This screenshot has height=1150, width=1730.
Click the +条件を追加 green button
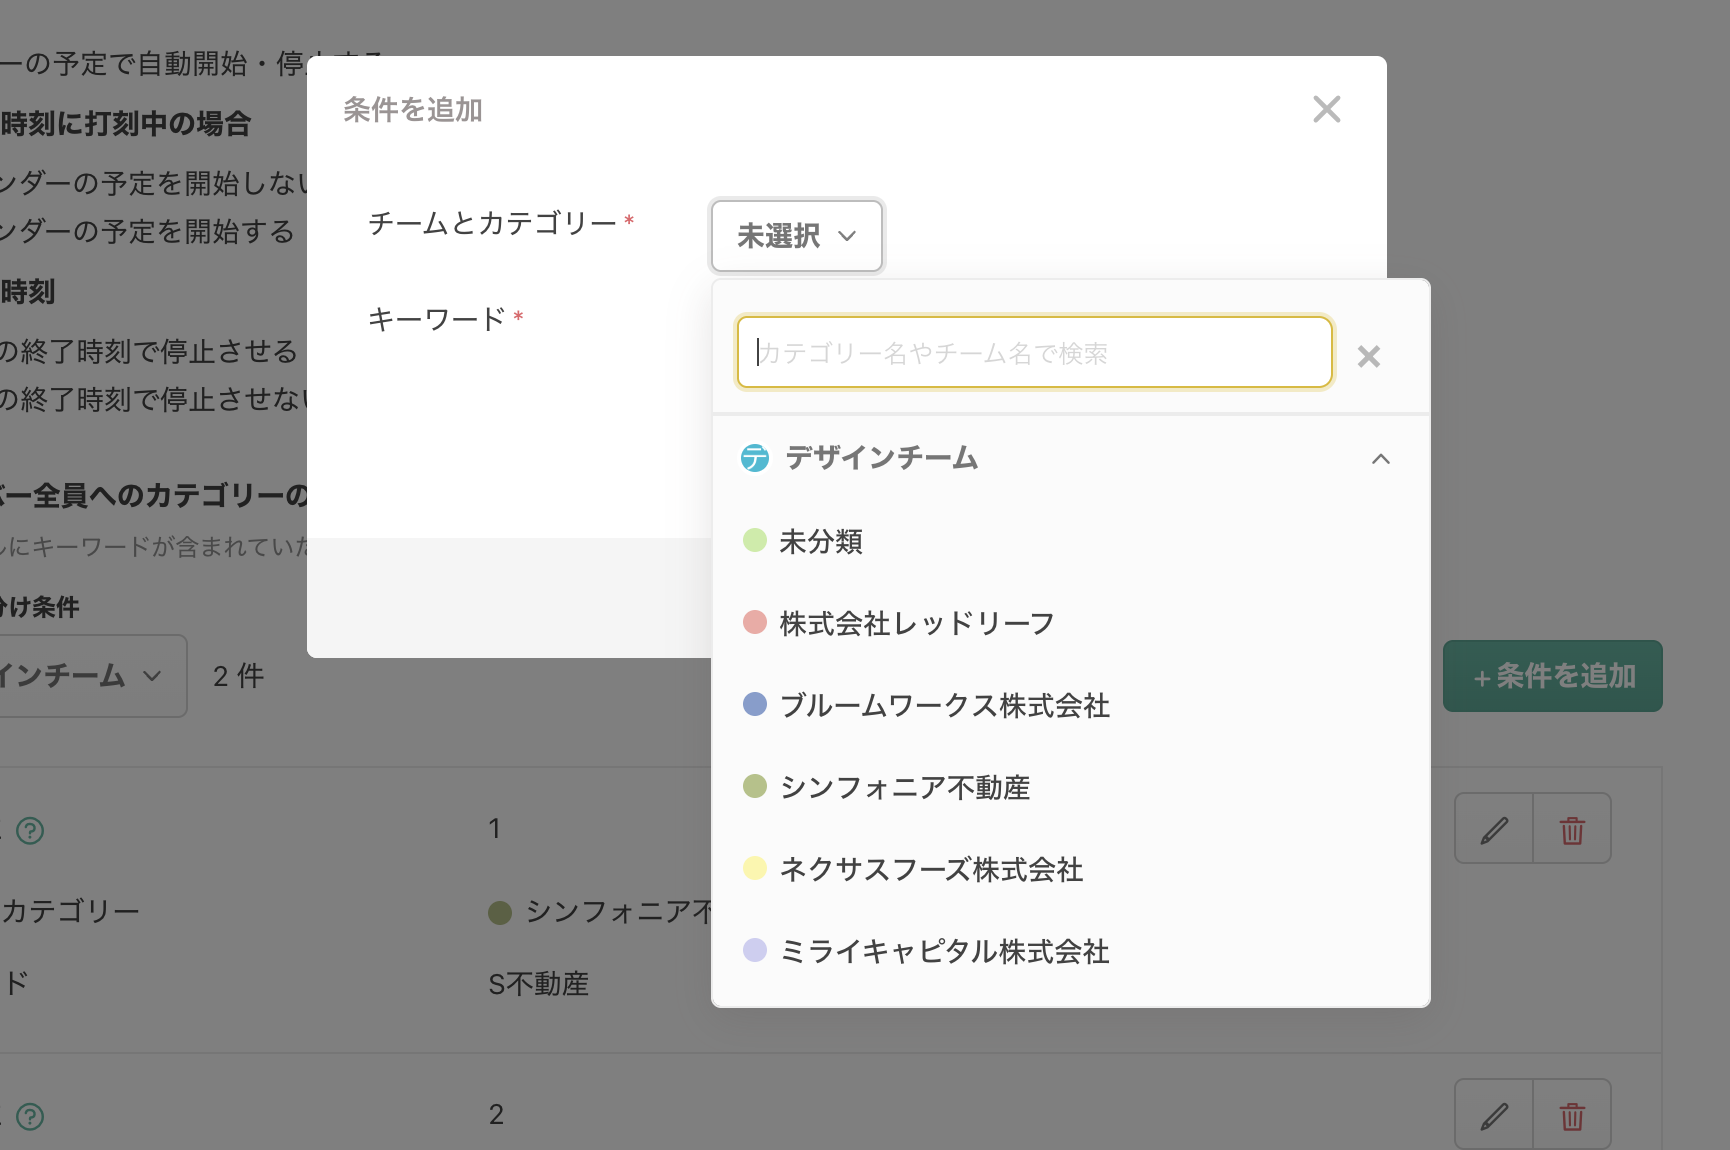pyautogui.click(x=1552, y=676)
